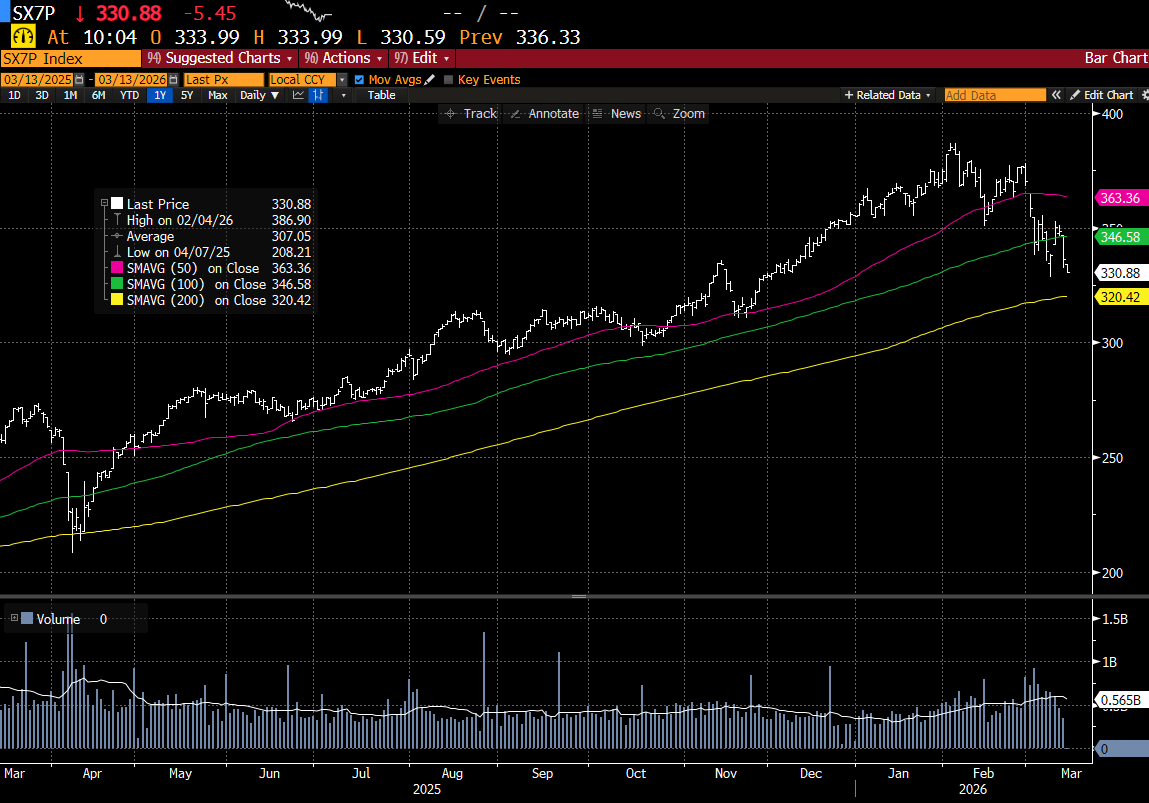Click the Add Data input field

[x=993, y=95]
